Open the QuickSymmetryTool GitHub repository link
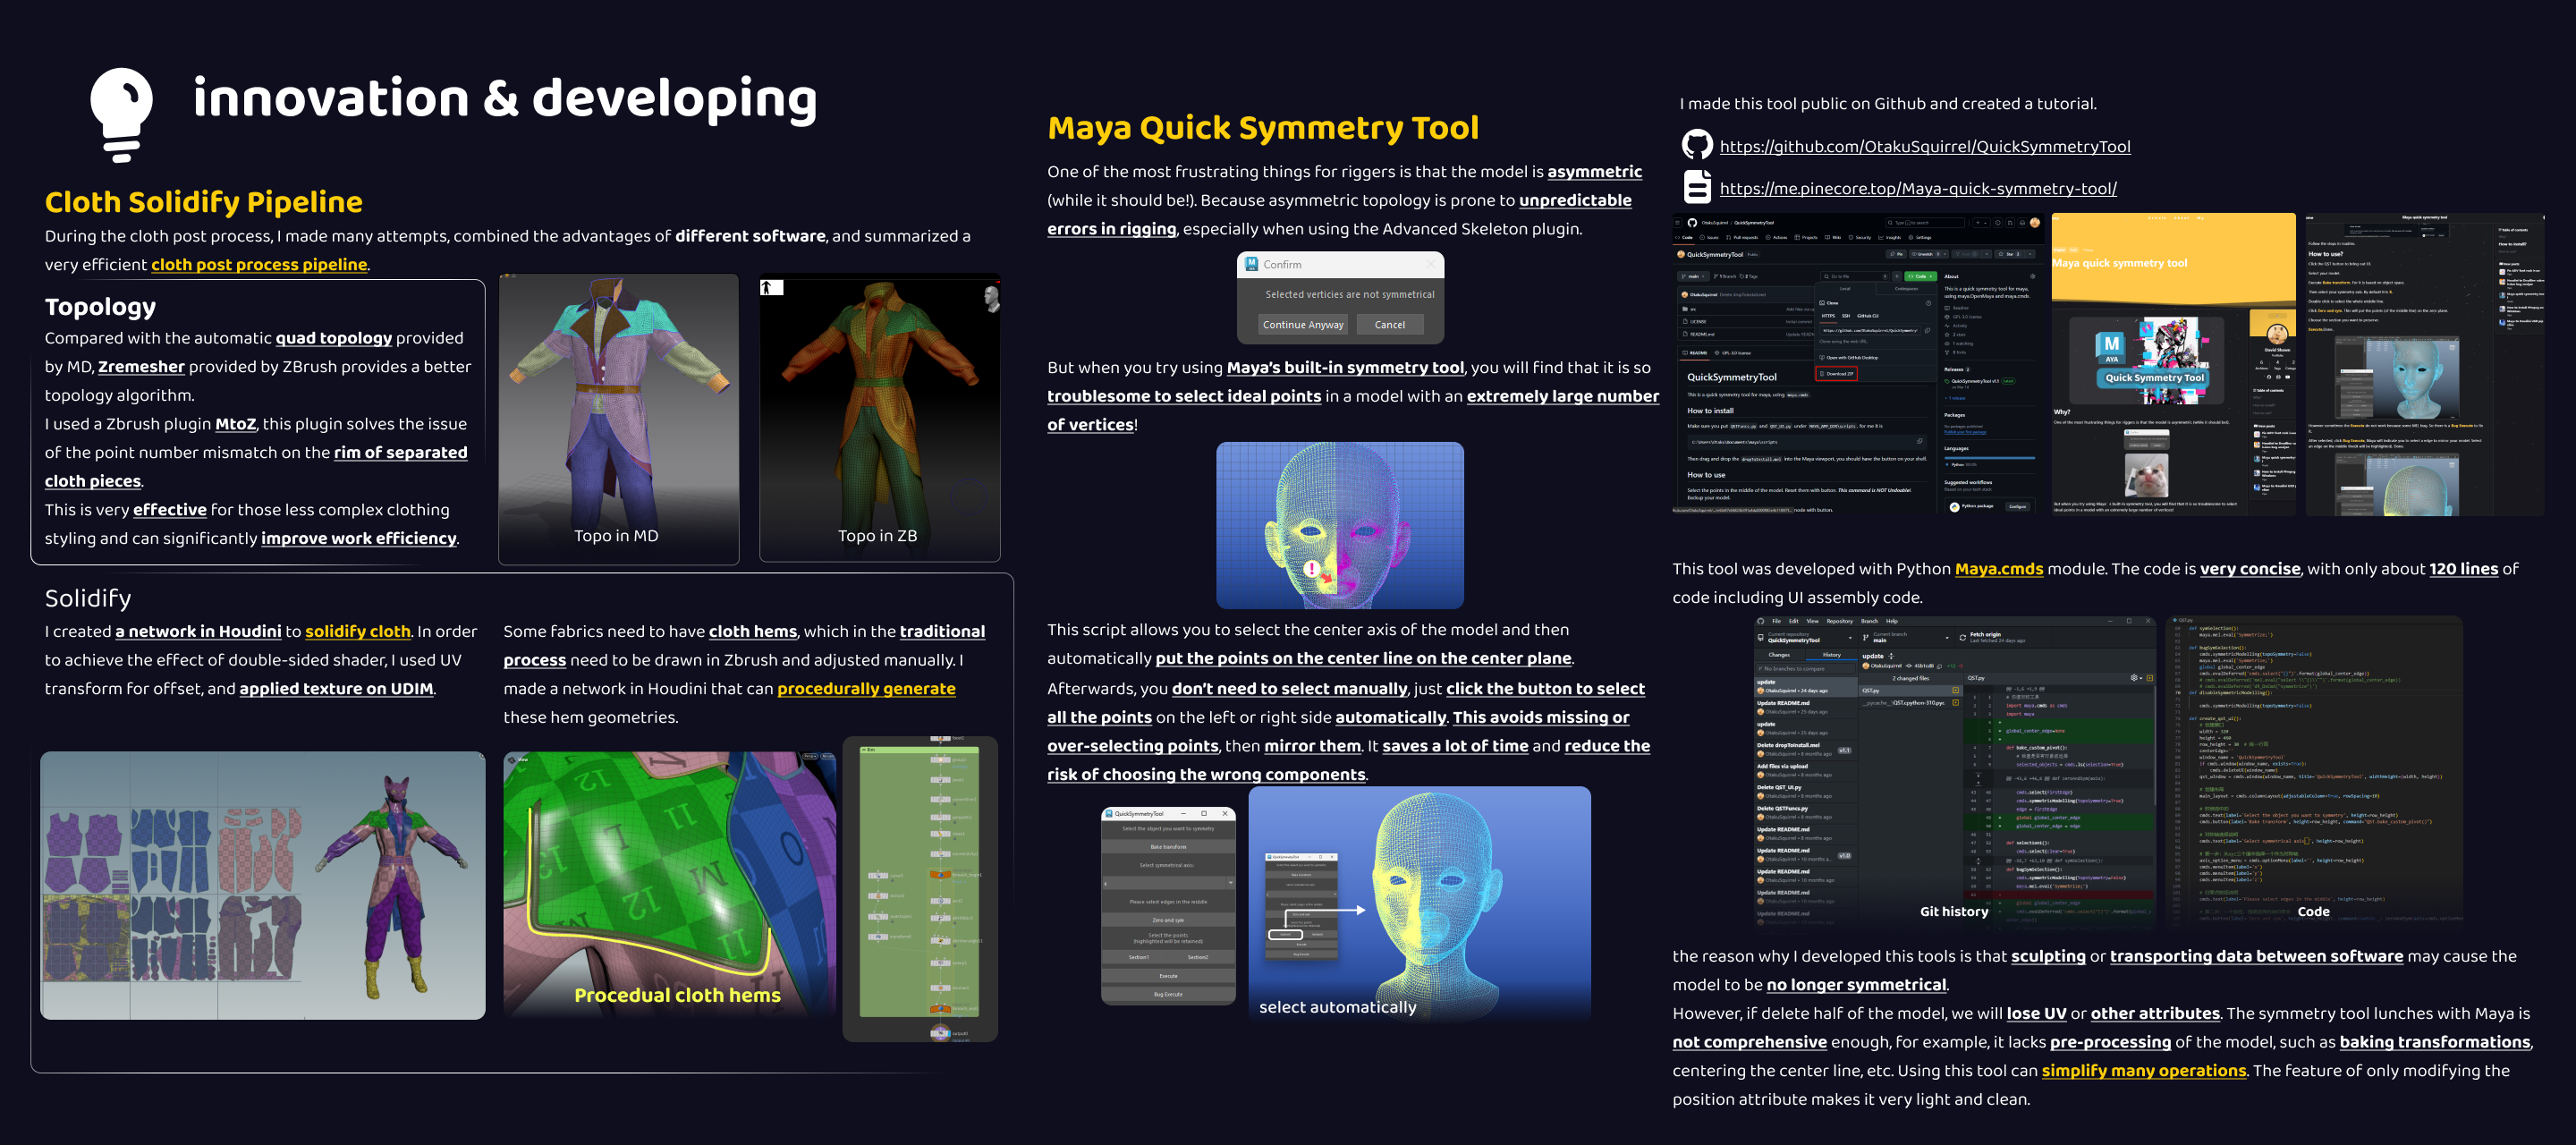 pyautogui.click(x=1924, y=147)
